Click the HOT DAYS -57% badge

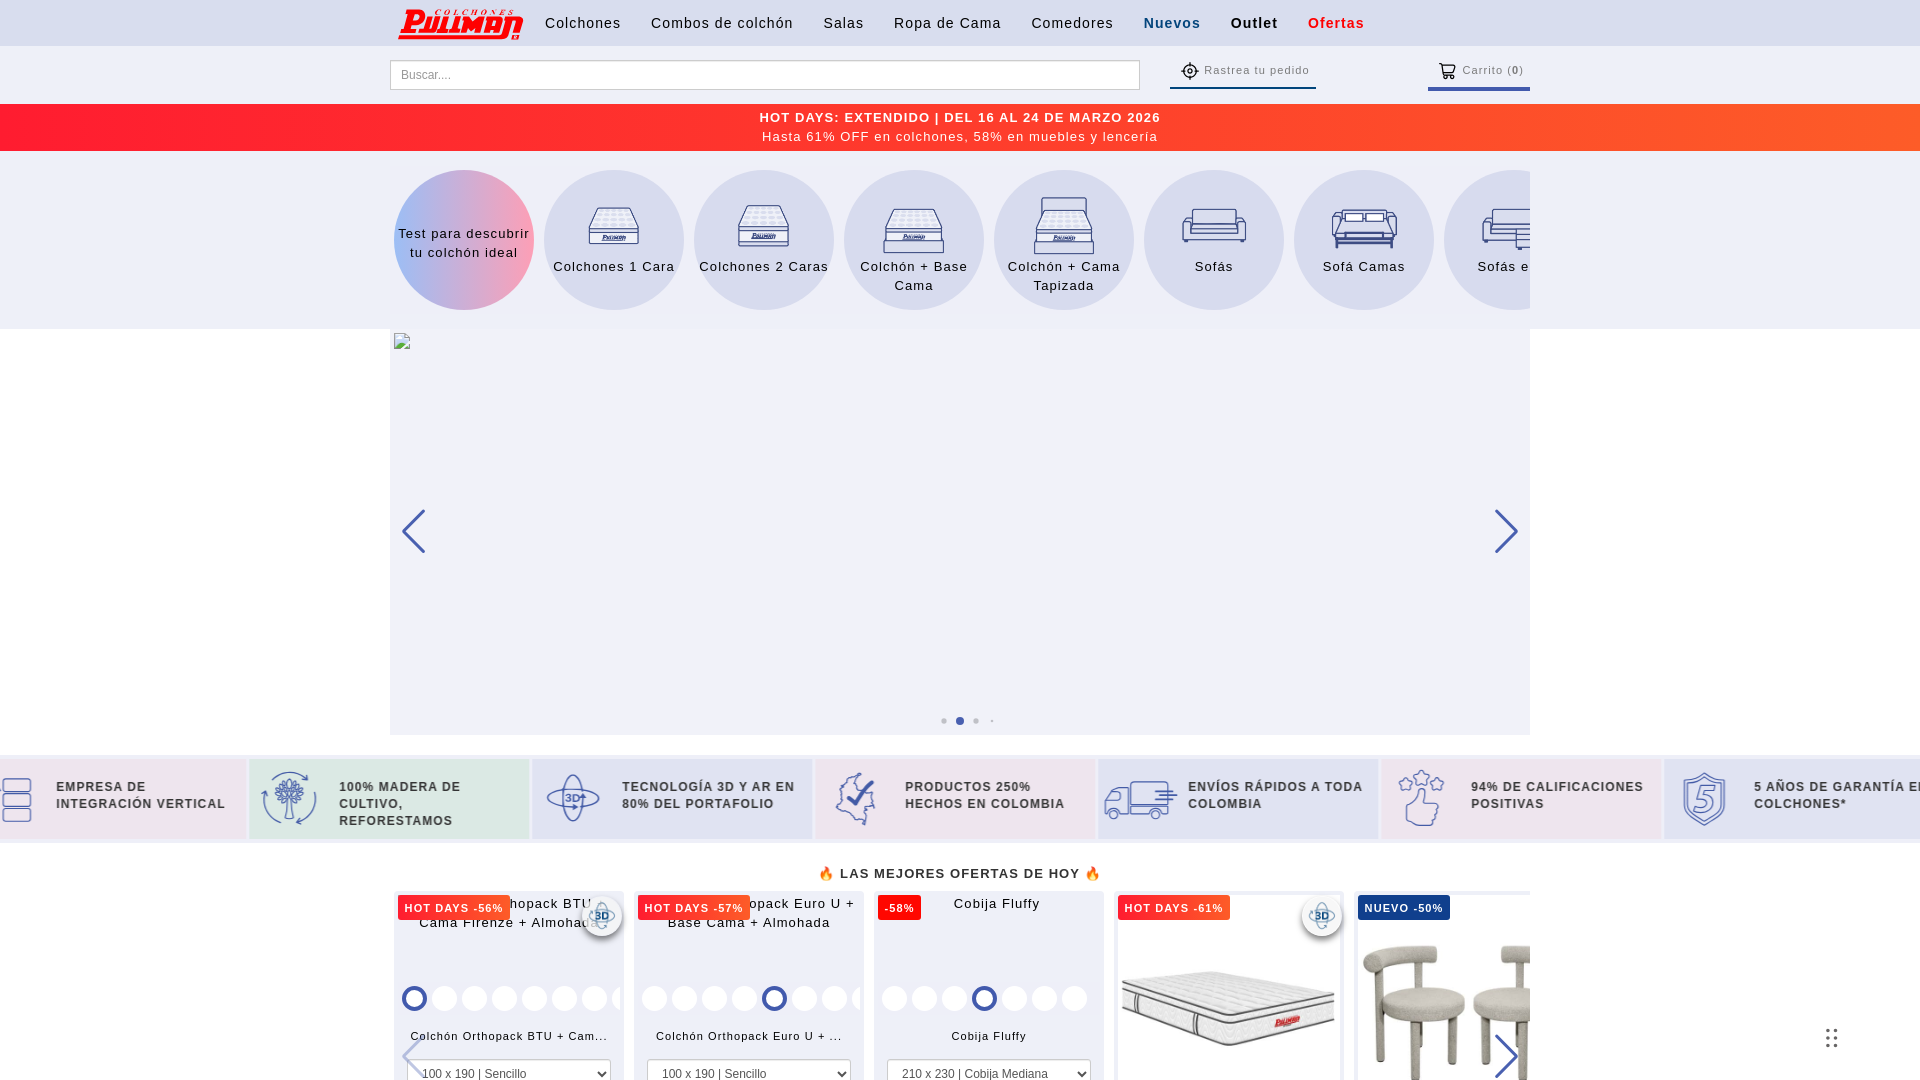click(694, 908)
